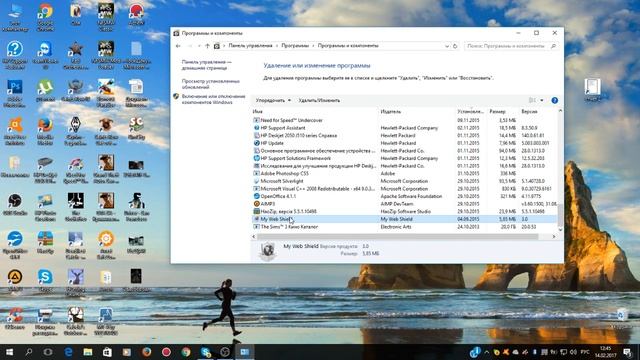
Task: Click the right arrow of the horizontal scrollbar
Action: tap(554, 237)
